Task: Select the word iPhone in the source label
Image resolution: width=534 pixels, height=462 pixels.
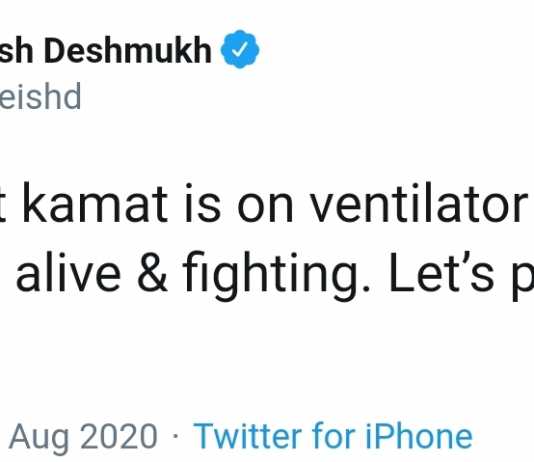Action: [419, 435]
